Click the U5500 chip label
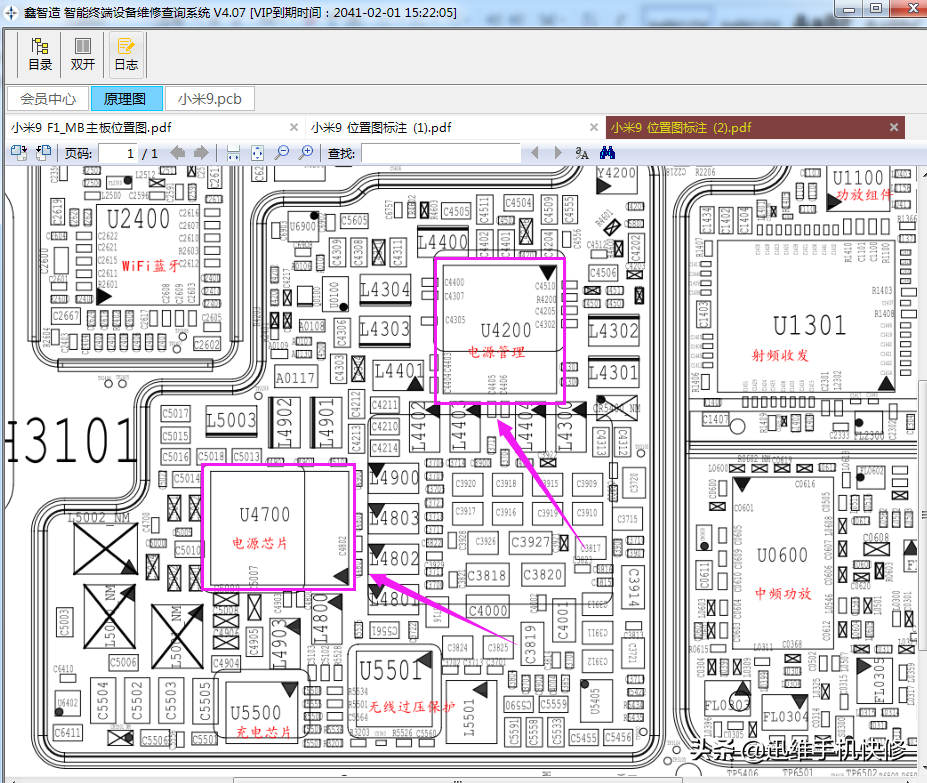 coord(255,713)
